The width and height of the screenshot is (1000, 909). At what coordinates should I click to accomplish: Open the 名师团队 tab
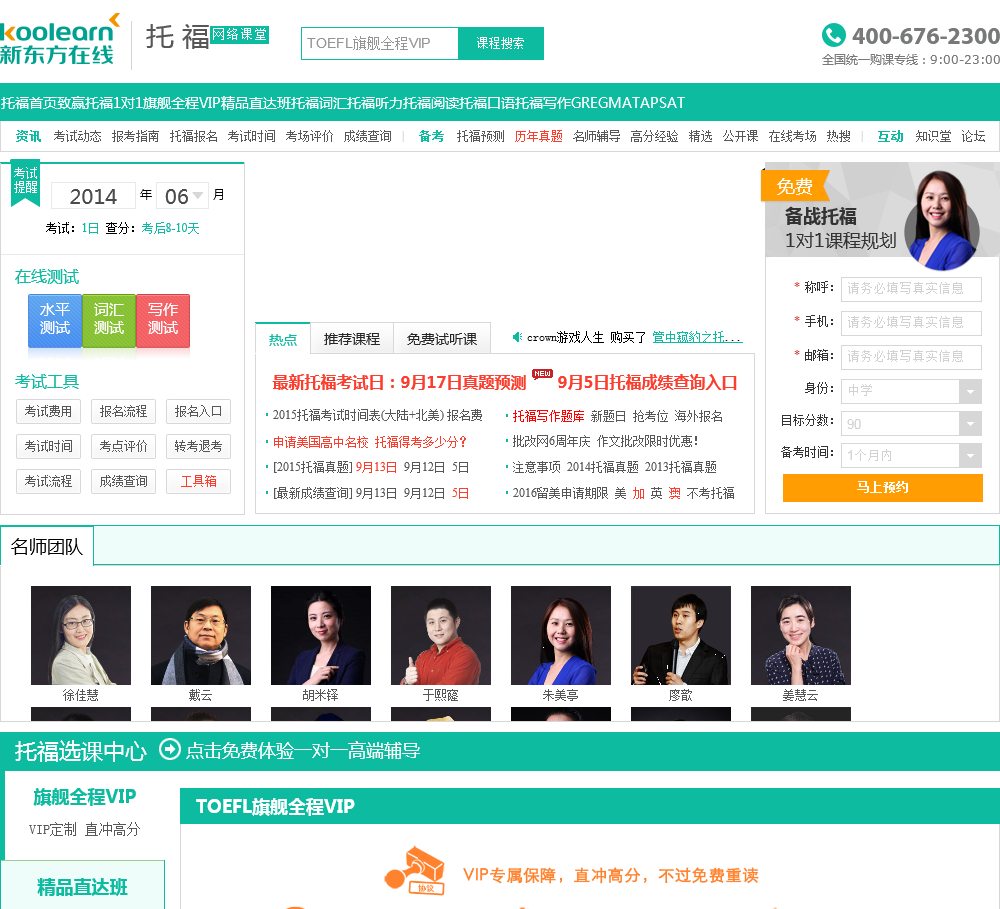47,547
